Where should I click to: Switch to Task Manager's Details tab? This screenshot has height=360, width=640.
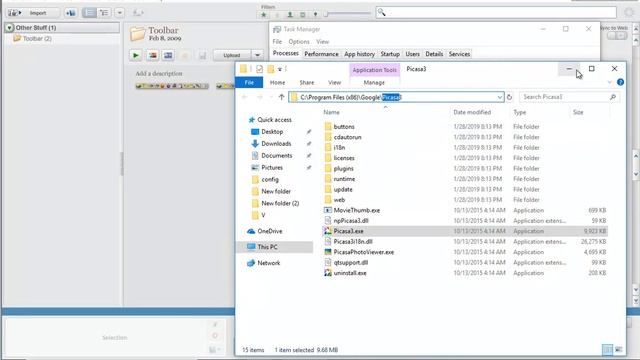click(x=434, y=54)
